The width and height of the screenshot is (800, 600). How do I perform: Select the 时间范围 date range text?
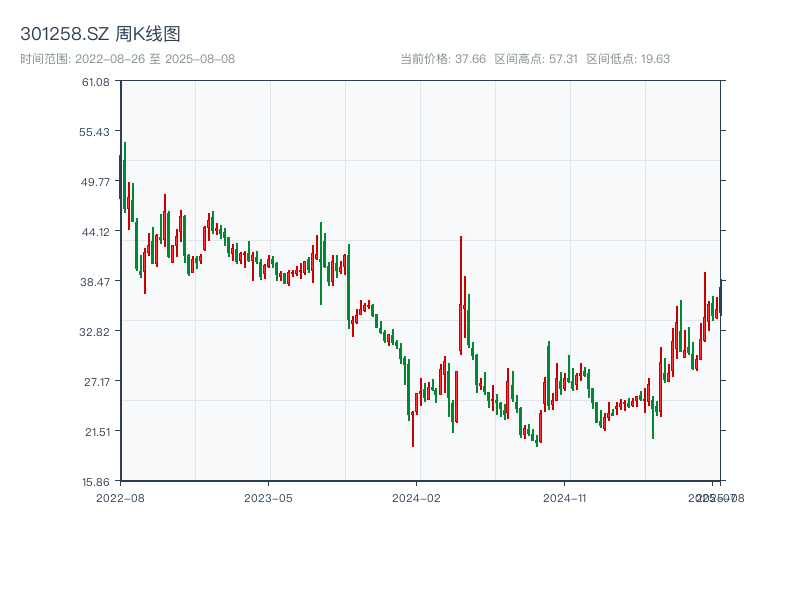click(127, 59)
